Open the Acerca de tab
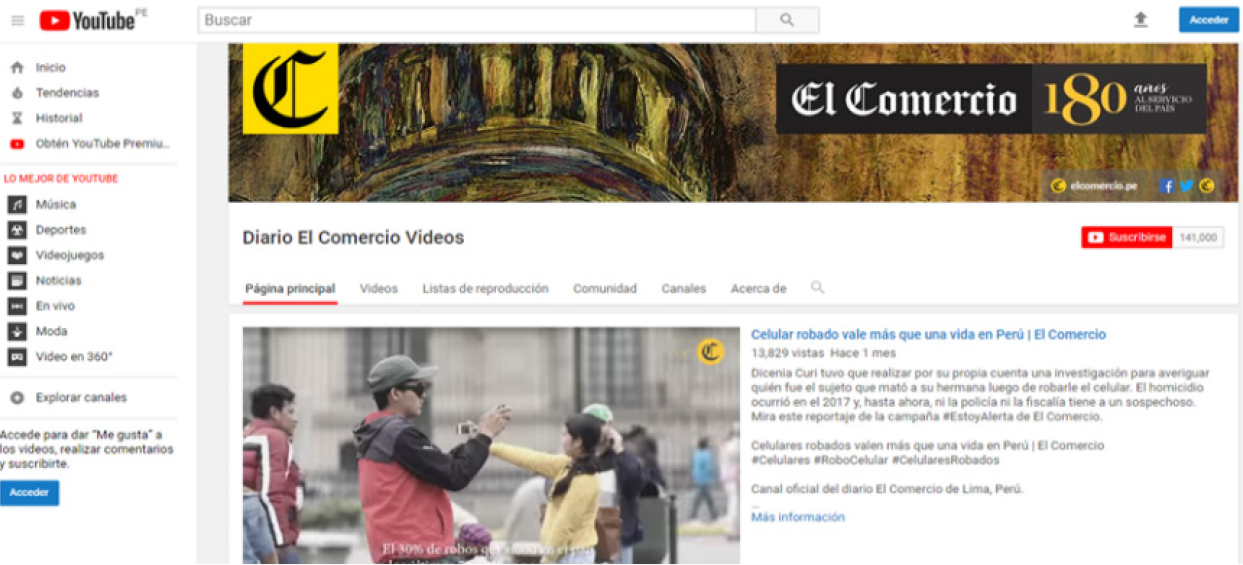1243x565 pixels. click(x=759, y=289)
